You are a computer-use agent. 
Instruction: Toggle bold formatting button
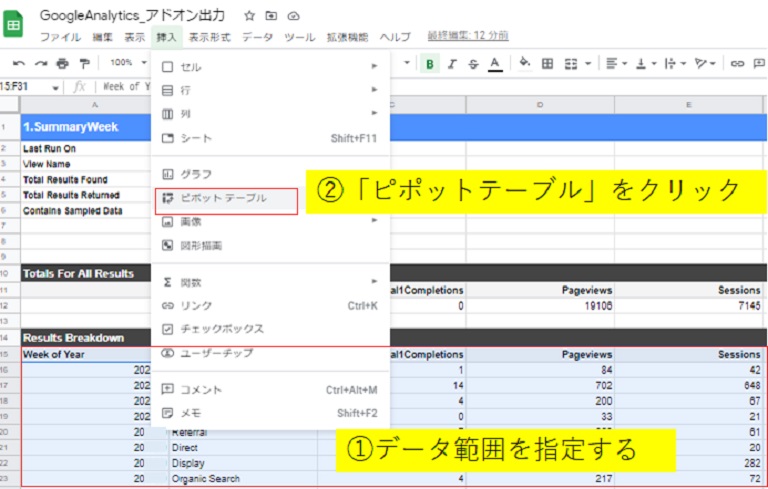coord(429,64)
